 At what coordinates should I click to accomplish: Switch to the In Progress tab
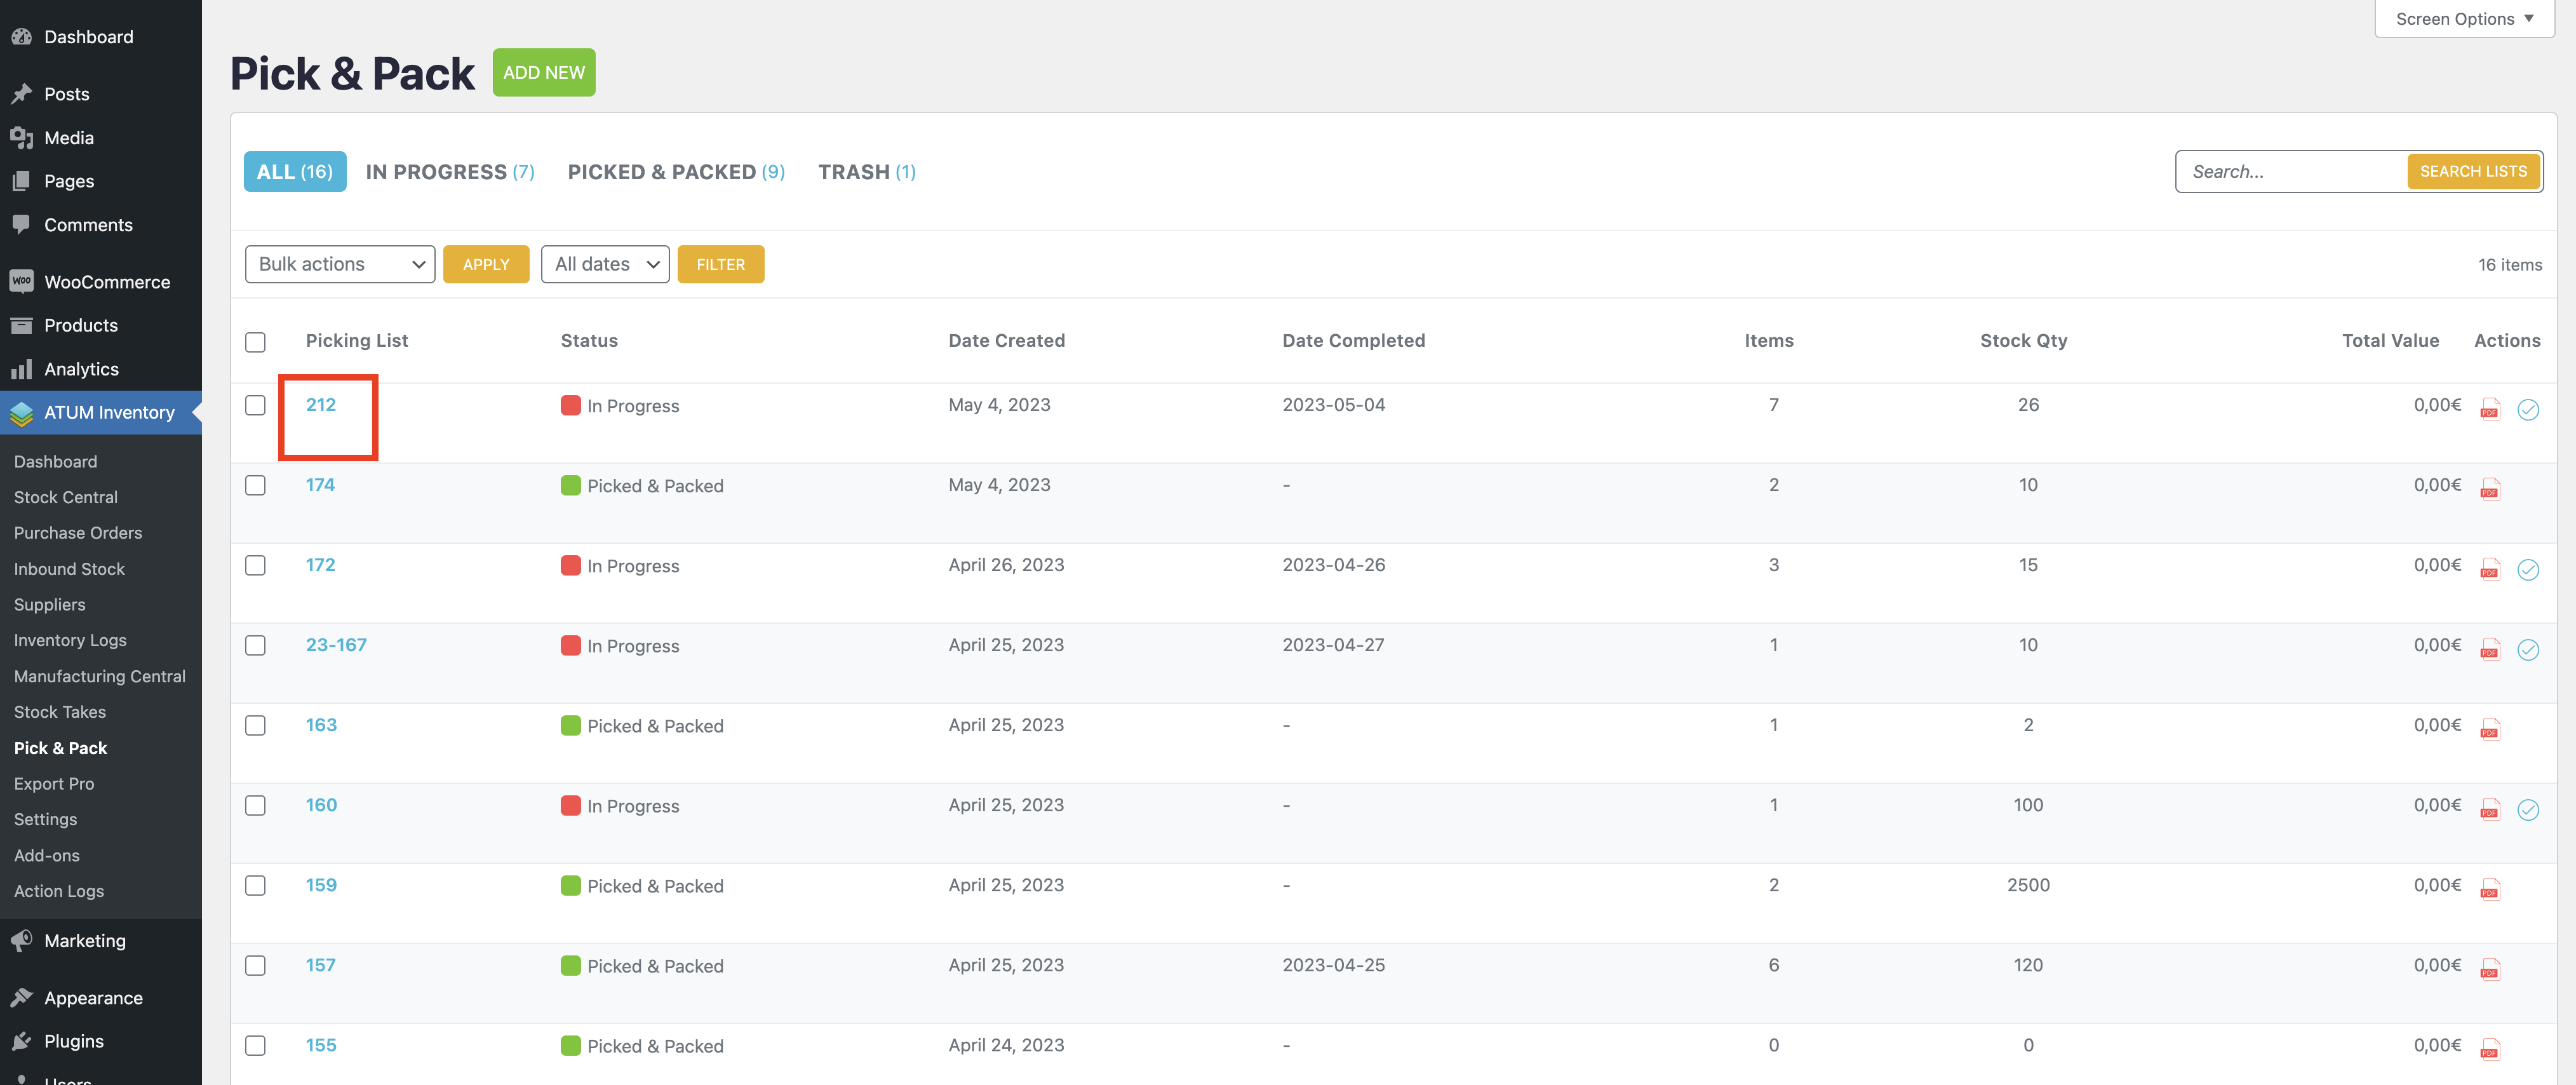point(450,172)
